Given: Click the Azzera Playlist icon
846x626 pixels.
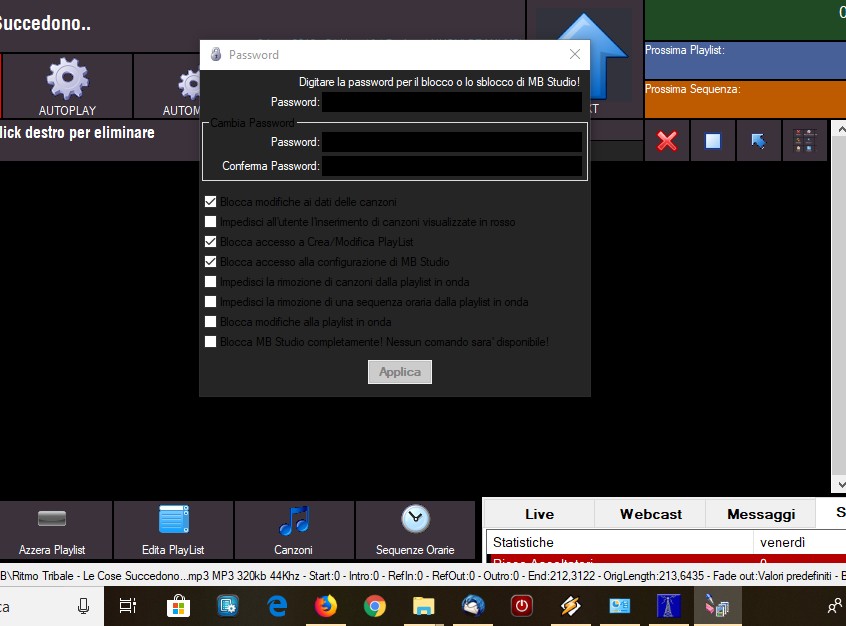Looking at the screenshot, I should tap(52, 520).
